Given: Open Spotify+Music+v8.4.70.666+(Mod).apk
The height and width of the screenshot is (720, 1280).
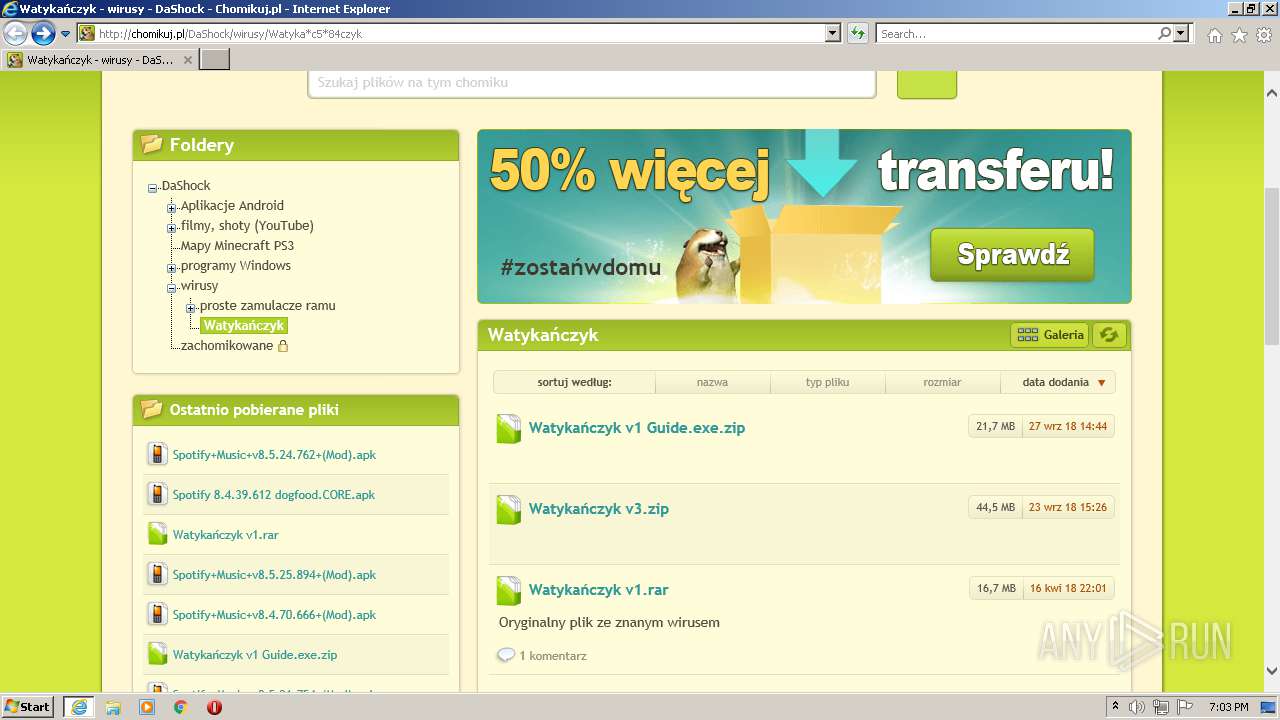Looking at the screenshot, I should [x=274, y=614].
